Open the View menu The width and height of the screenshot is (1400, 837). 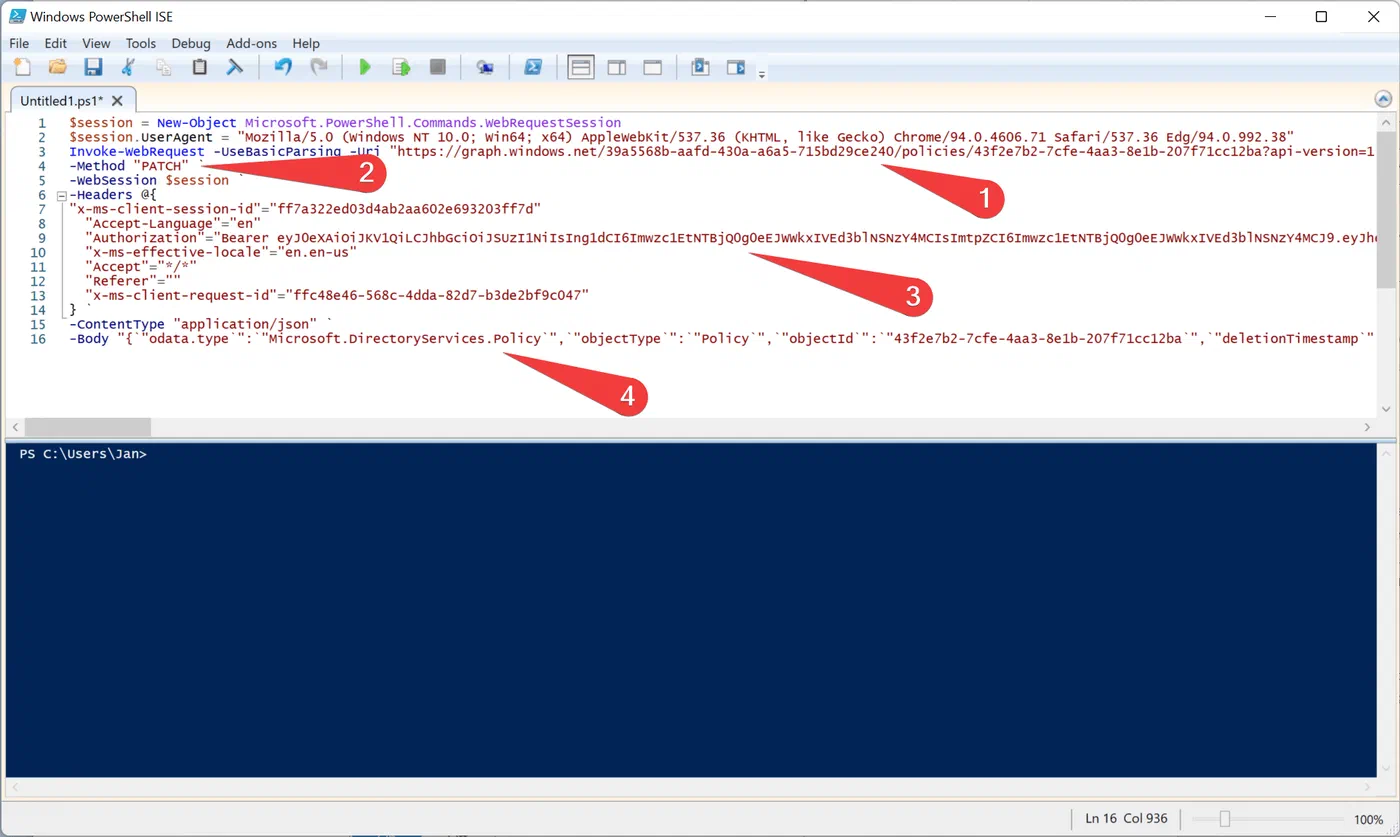[96, 43]
